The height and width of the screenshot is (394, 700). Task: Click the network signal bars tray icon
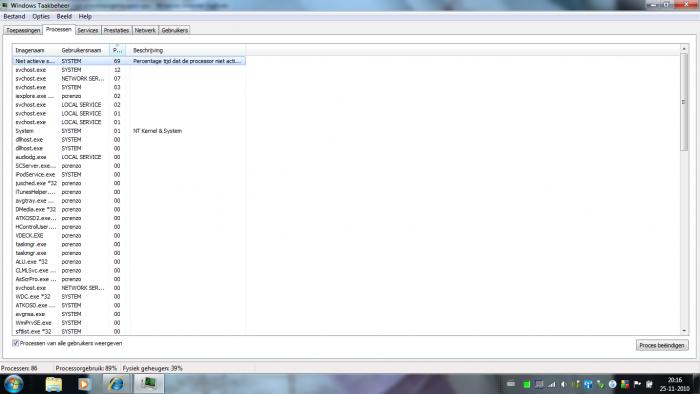point(552,384)
